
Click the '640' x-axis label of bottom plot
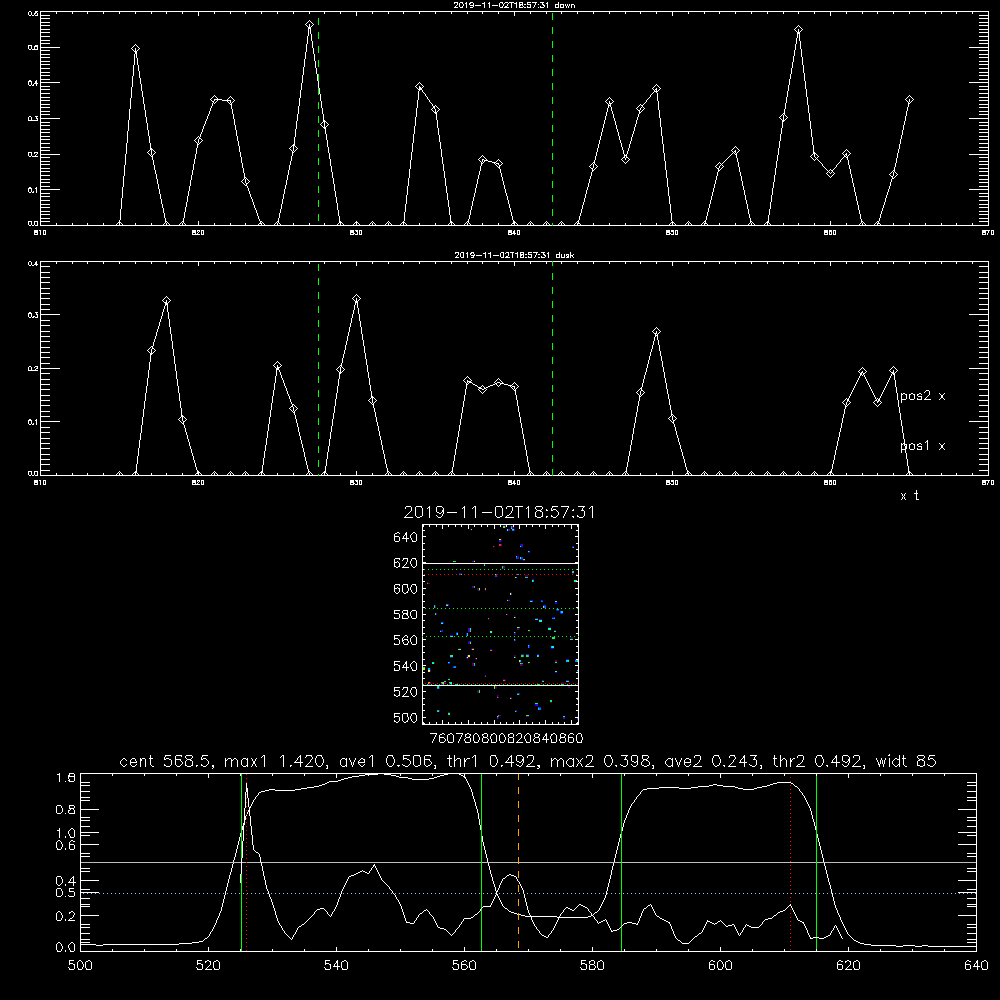point(976,966)
